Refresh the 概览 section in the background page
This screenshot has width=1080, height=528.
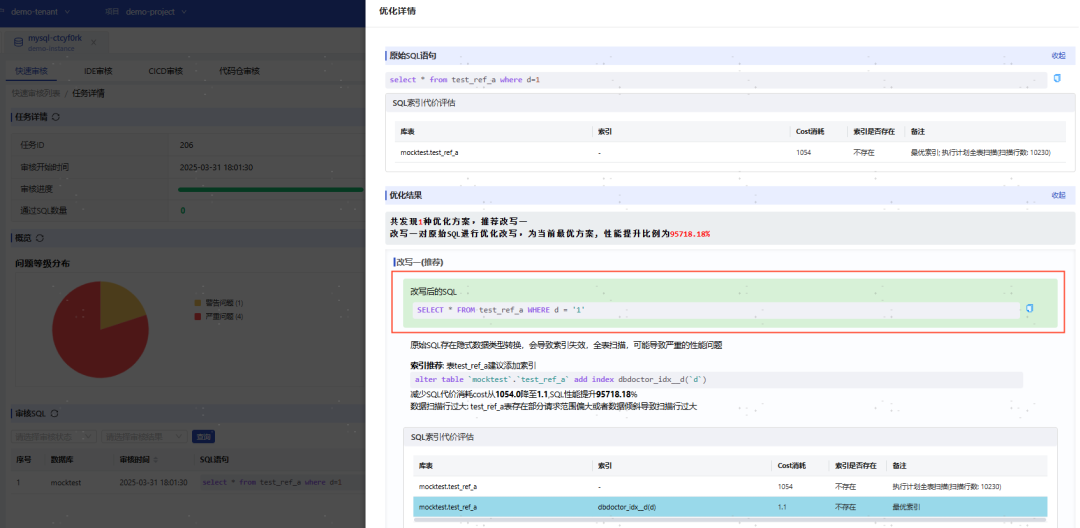coord(39,238)
